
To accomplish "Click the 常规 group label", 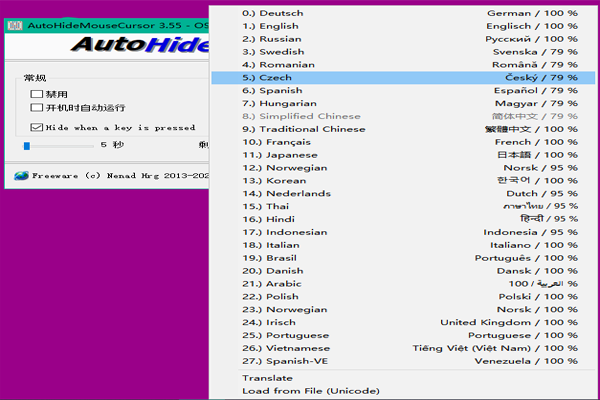I will point(35,78).
